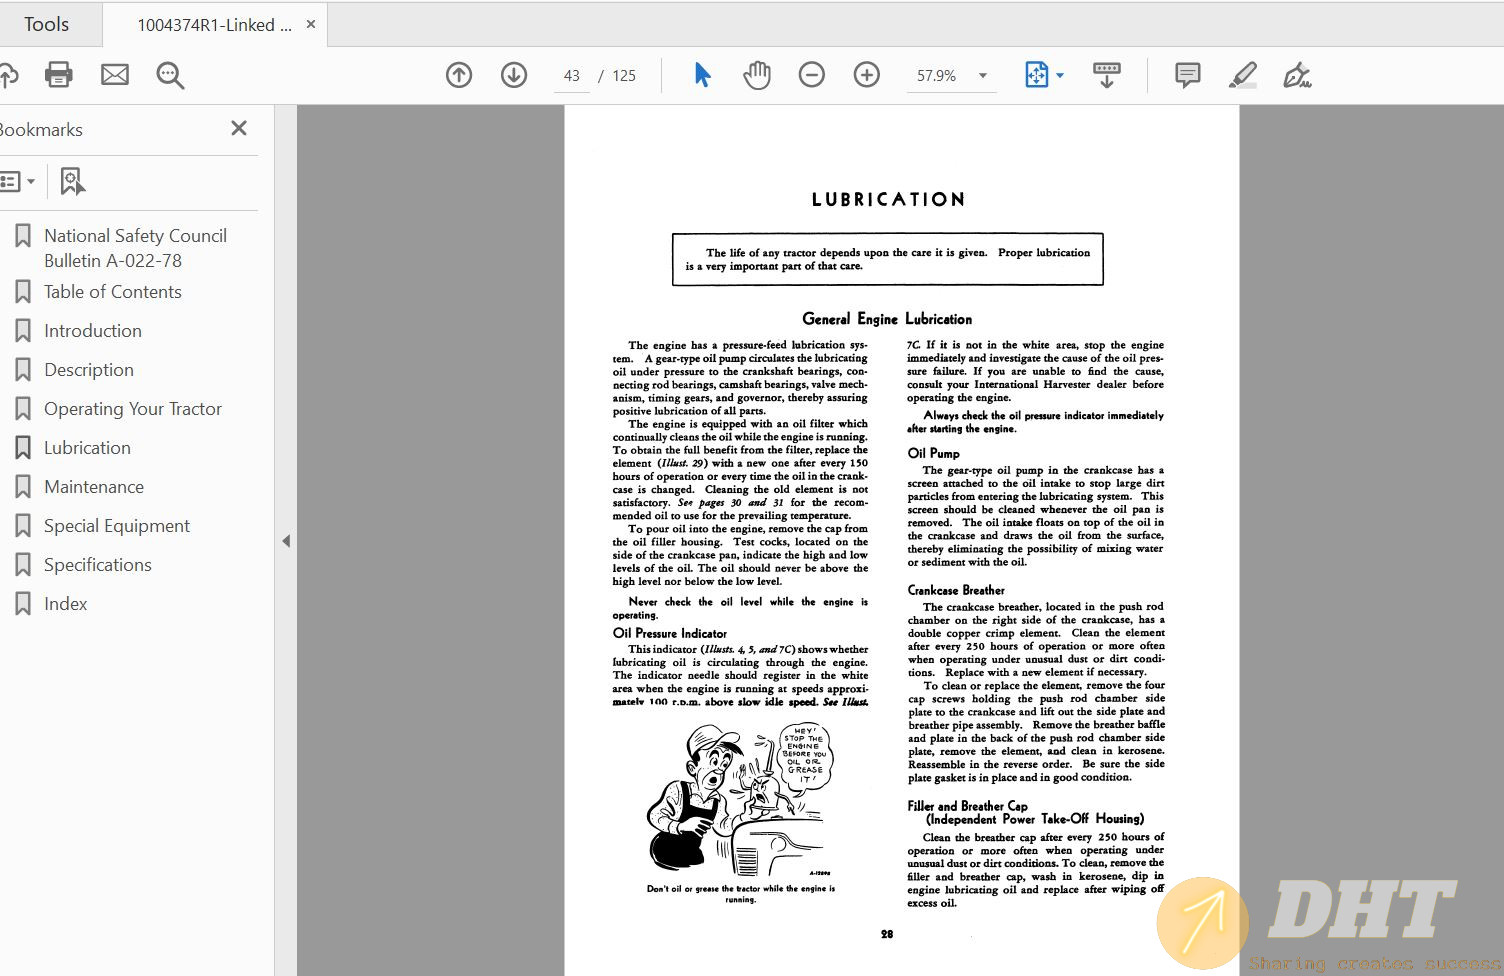Image resolution: width=1504 pixels, height=976 pixels.
Task: Select the Lubrication bookmark
Action: click(x=87, y=448)
